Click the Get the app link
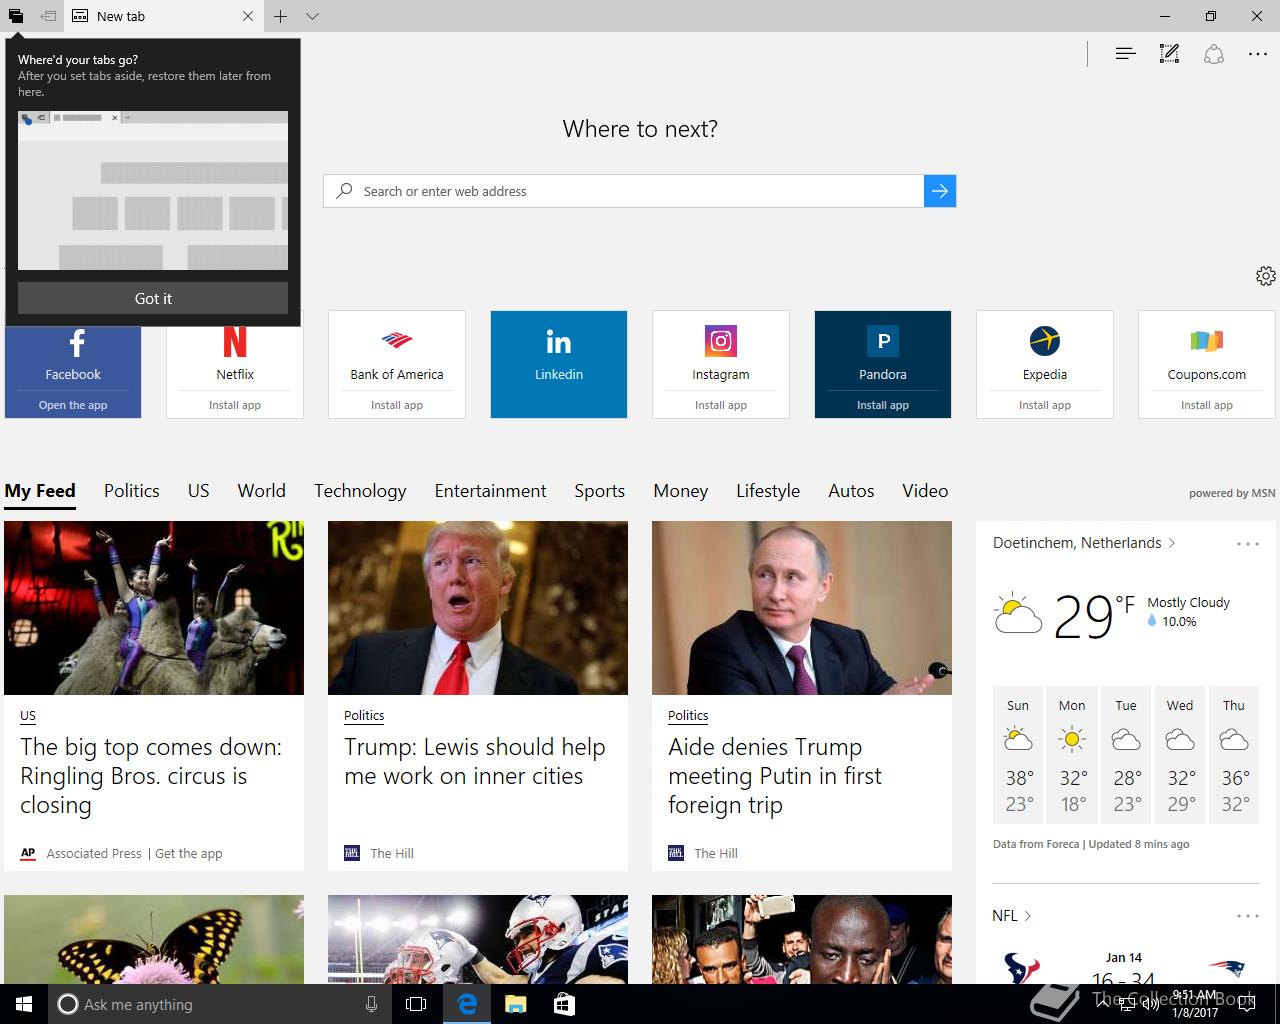 [189, 853]
